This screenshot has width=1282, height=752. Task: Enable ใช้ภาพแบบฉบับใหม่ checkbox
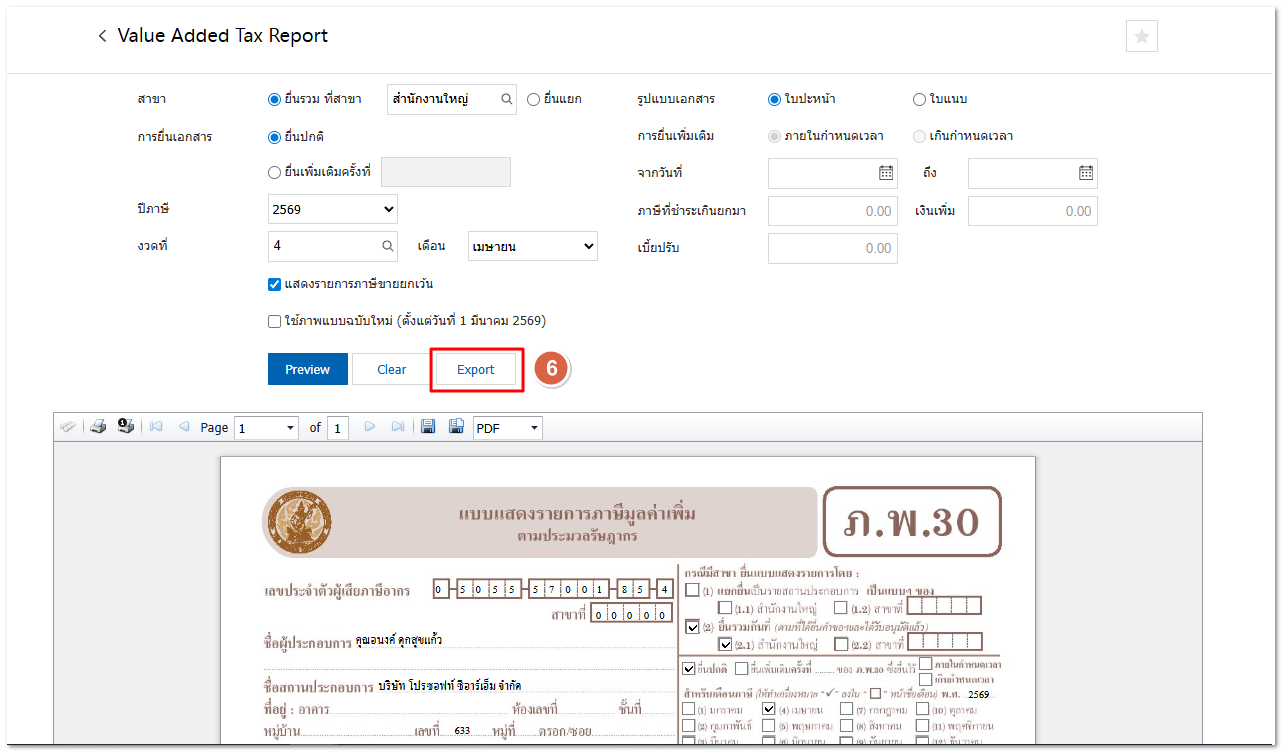pos(275,321)
